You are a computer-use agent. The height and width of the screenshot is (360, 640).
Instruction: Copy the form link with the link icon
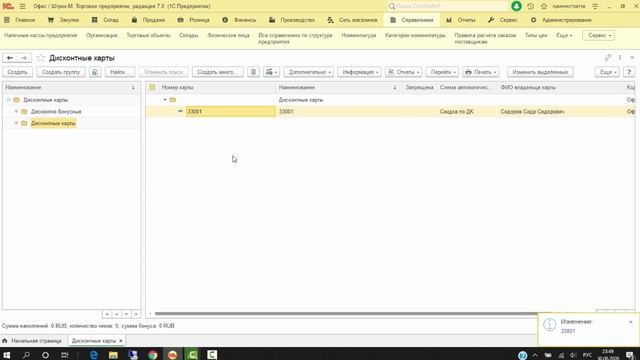click(608, 58)
